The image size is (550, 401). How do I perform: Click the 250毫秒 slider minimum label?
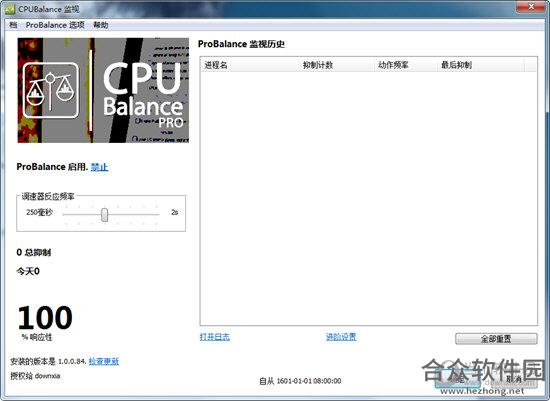pyautogui.click(x=39, y=212)
